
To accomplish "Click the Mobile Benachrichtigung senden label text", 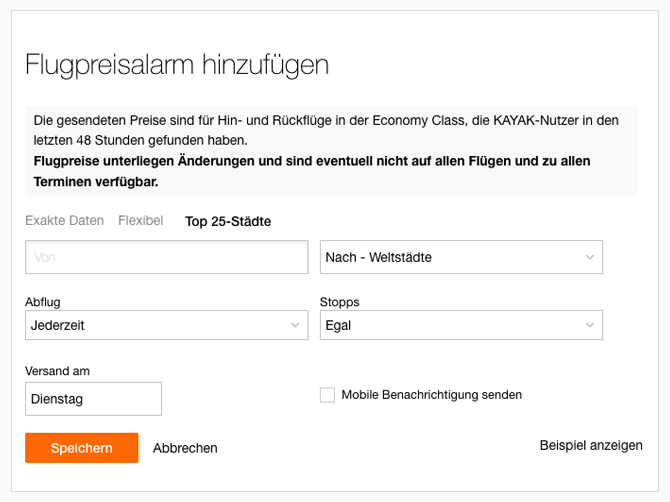I will pyautogui.click(x=431, y=395).
